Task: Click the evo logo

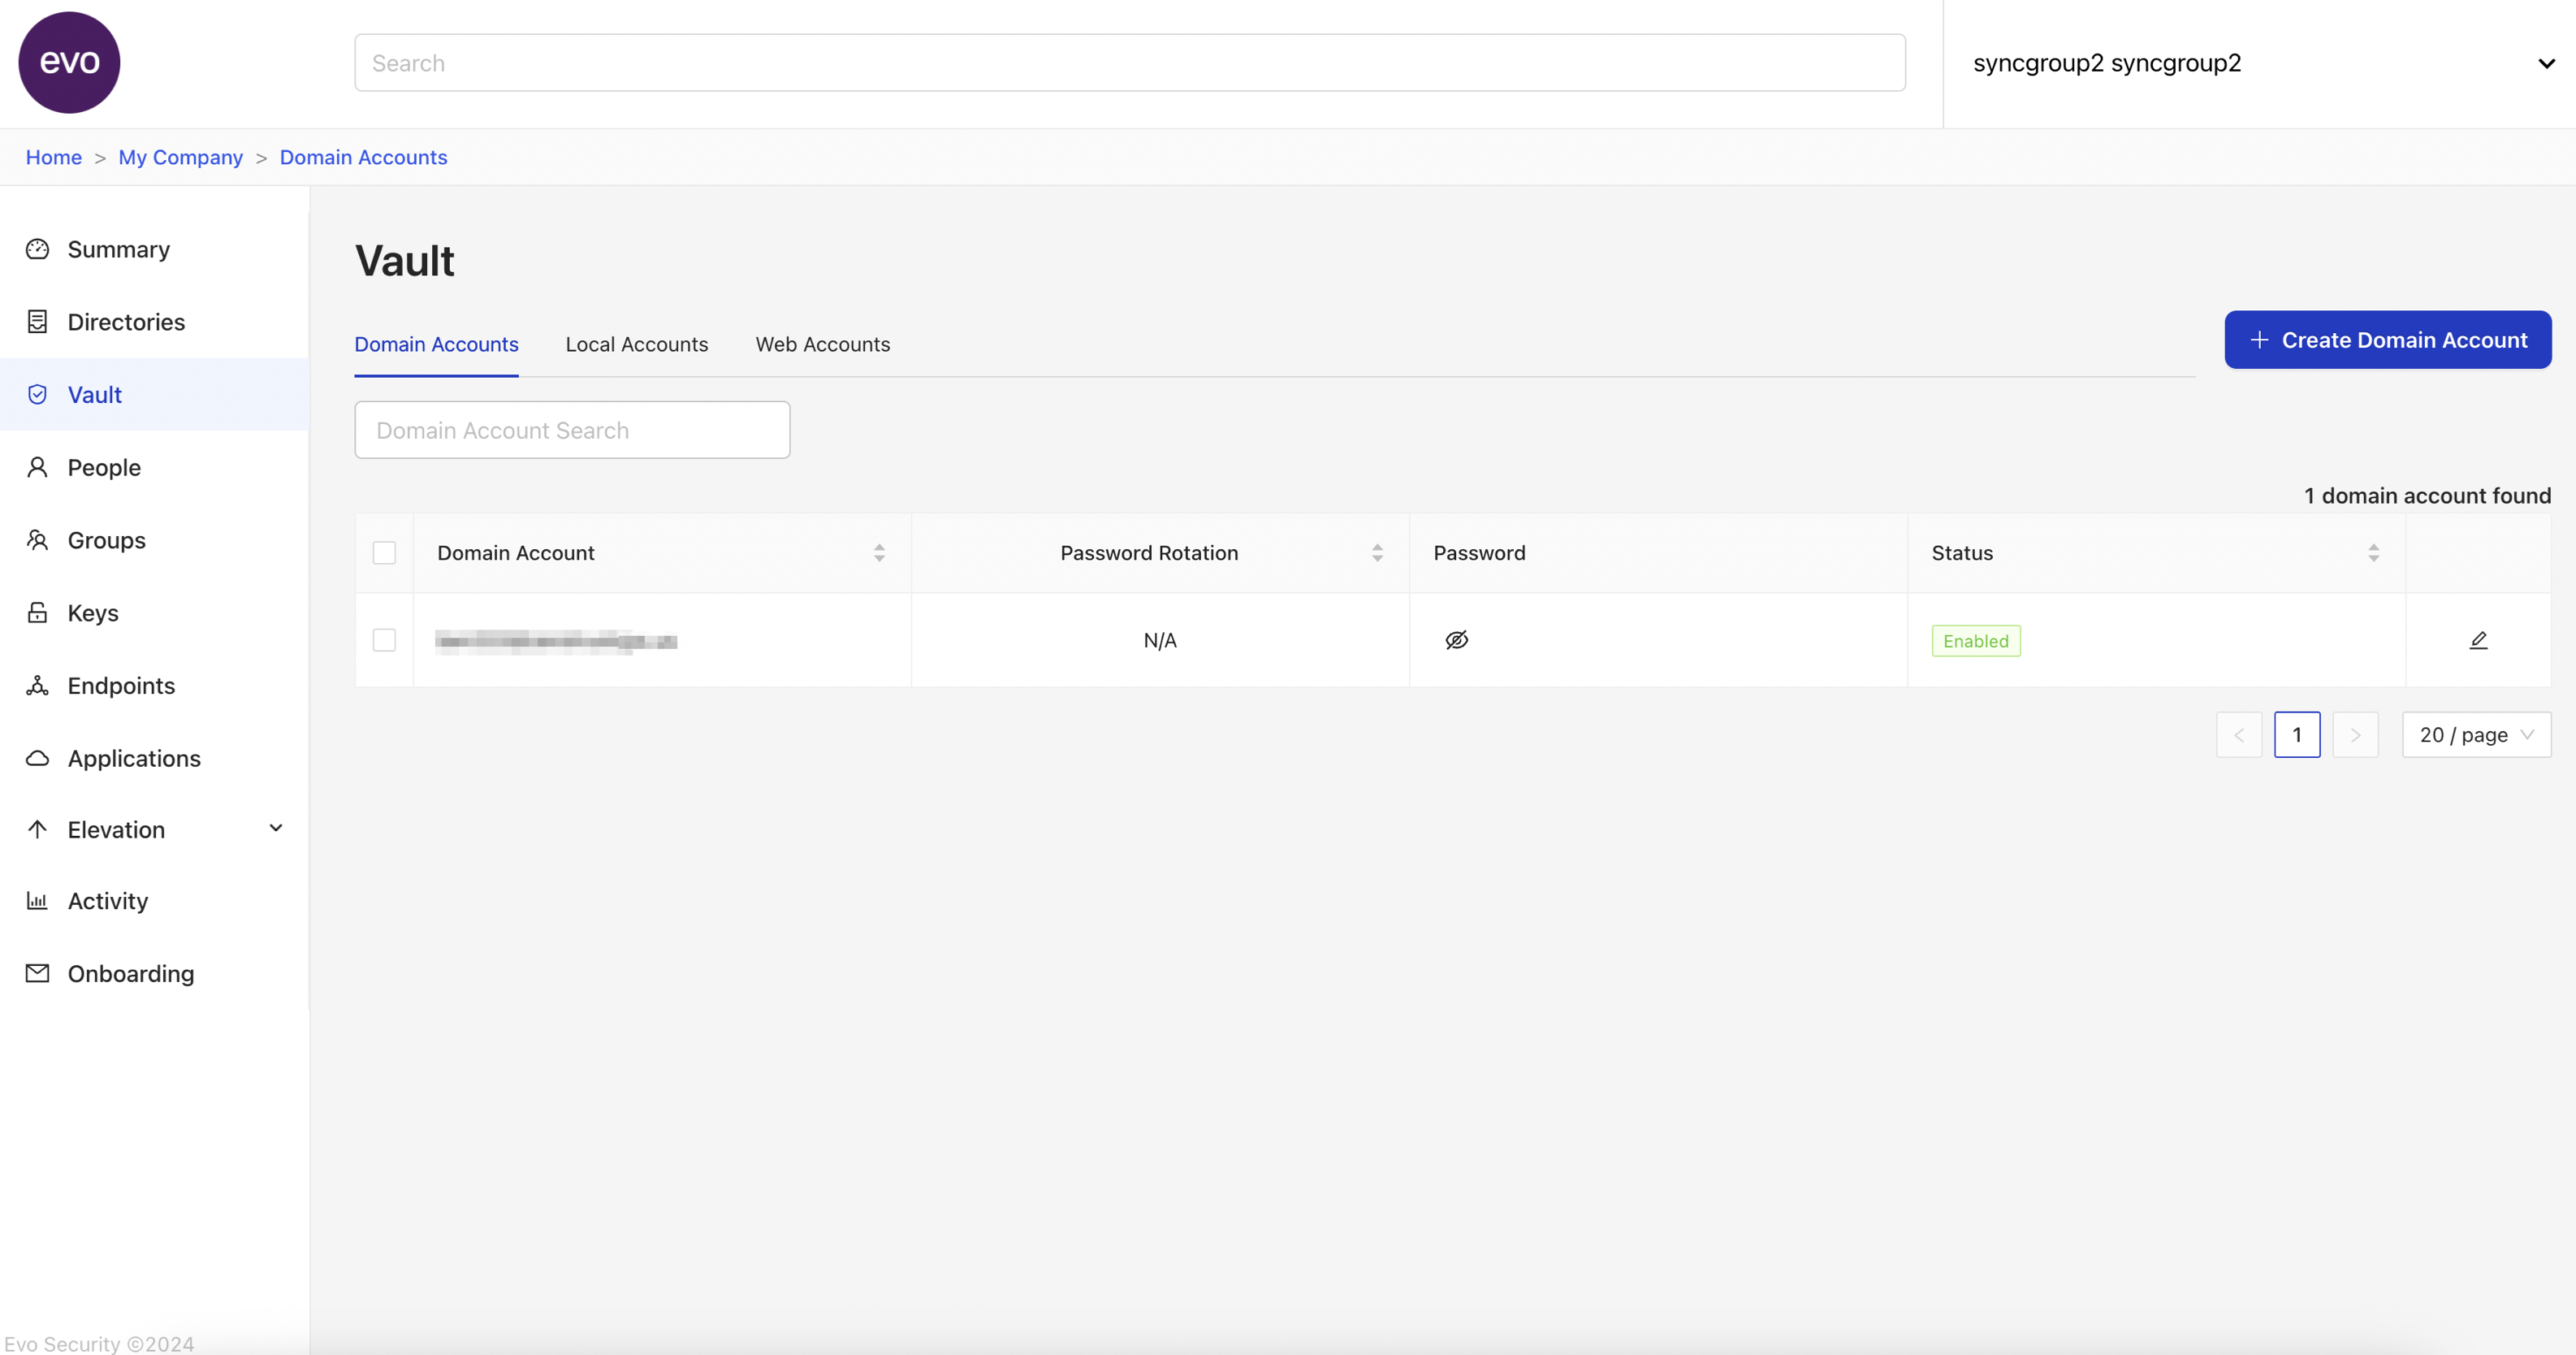Action: tap(69, 62)
